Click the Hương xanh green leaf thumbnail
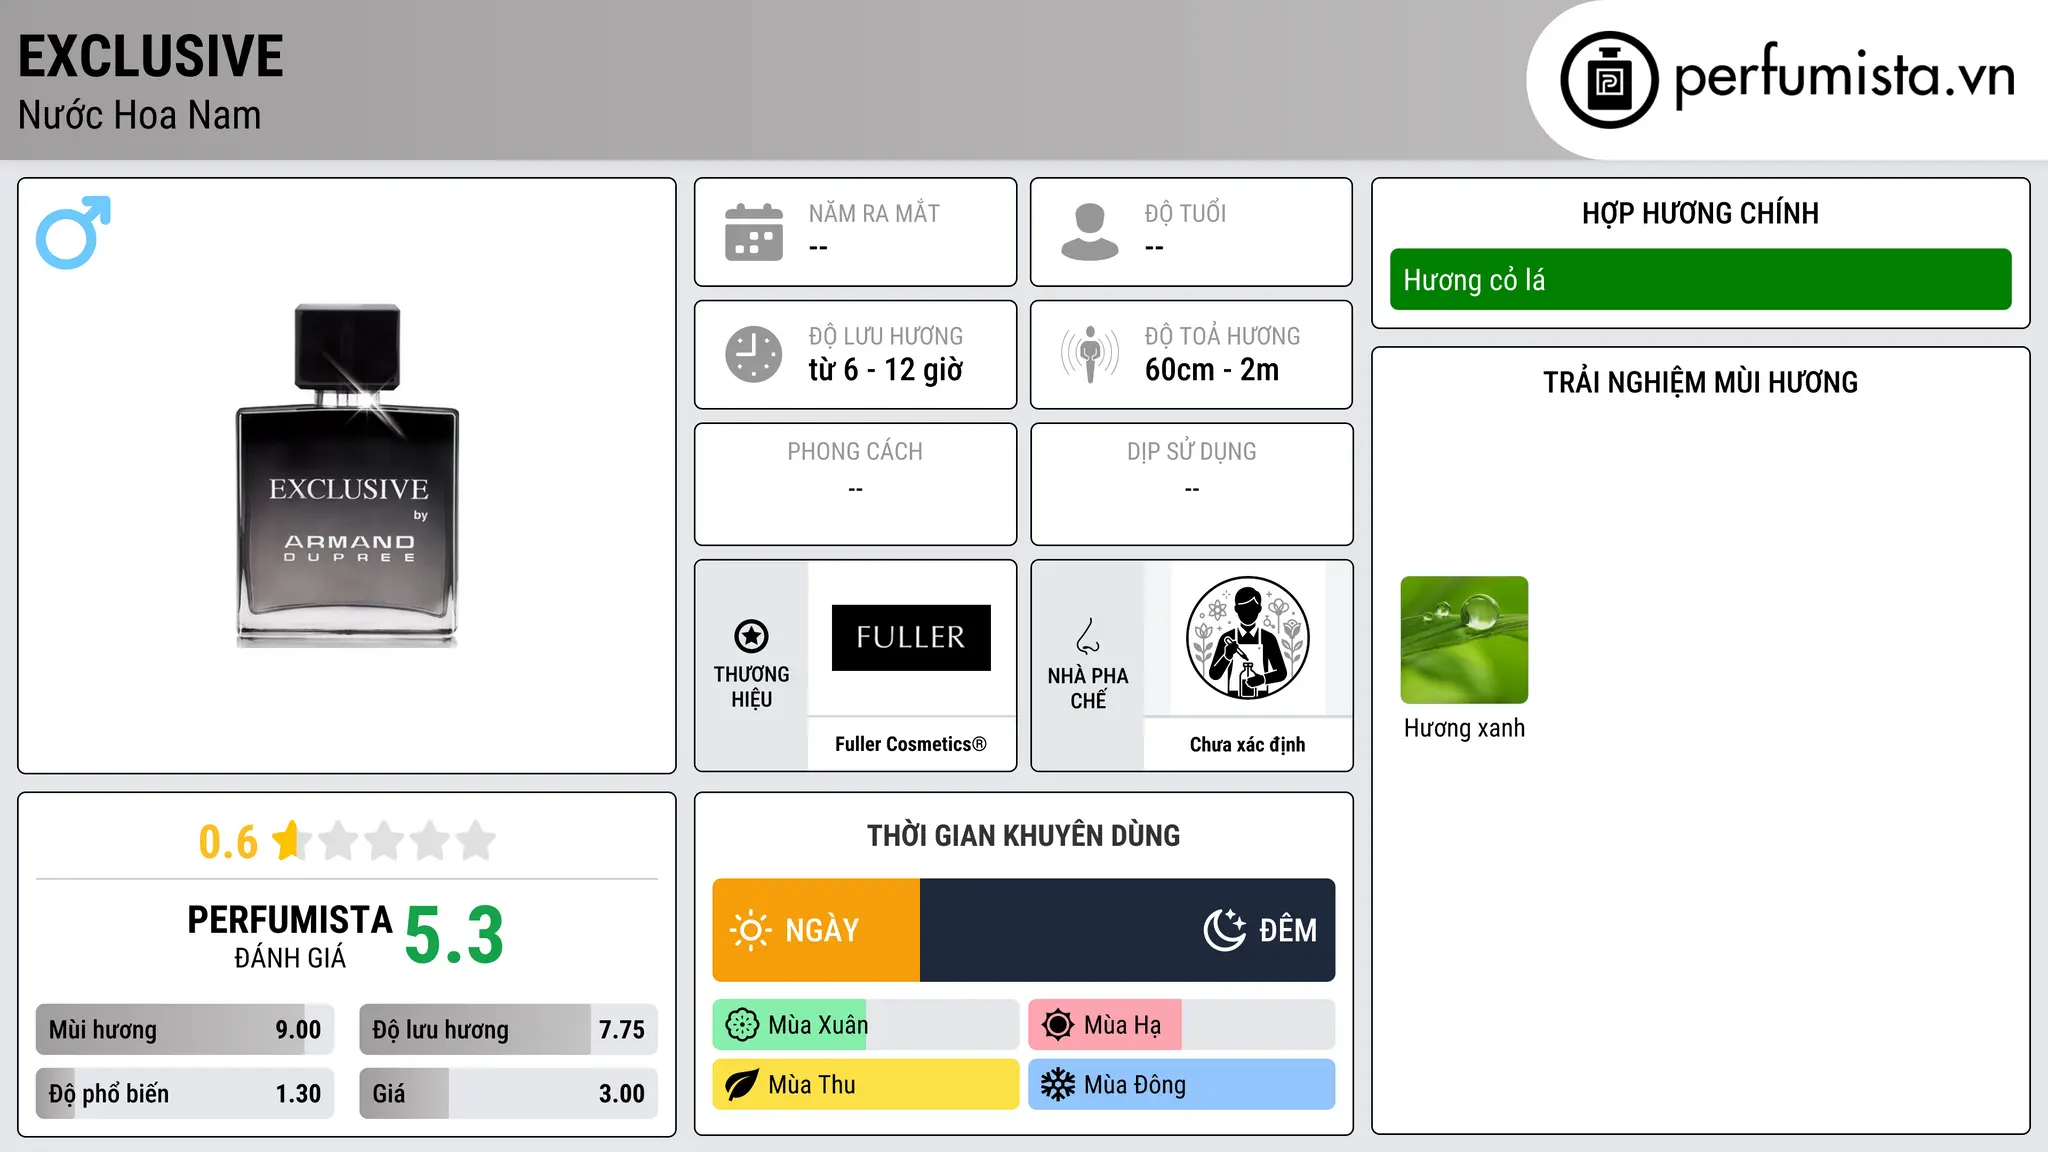 click(x=1464, y=640)
